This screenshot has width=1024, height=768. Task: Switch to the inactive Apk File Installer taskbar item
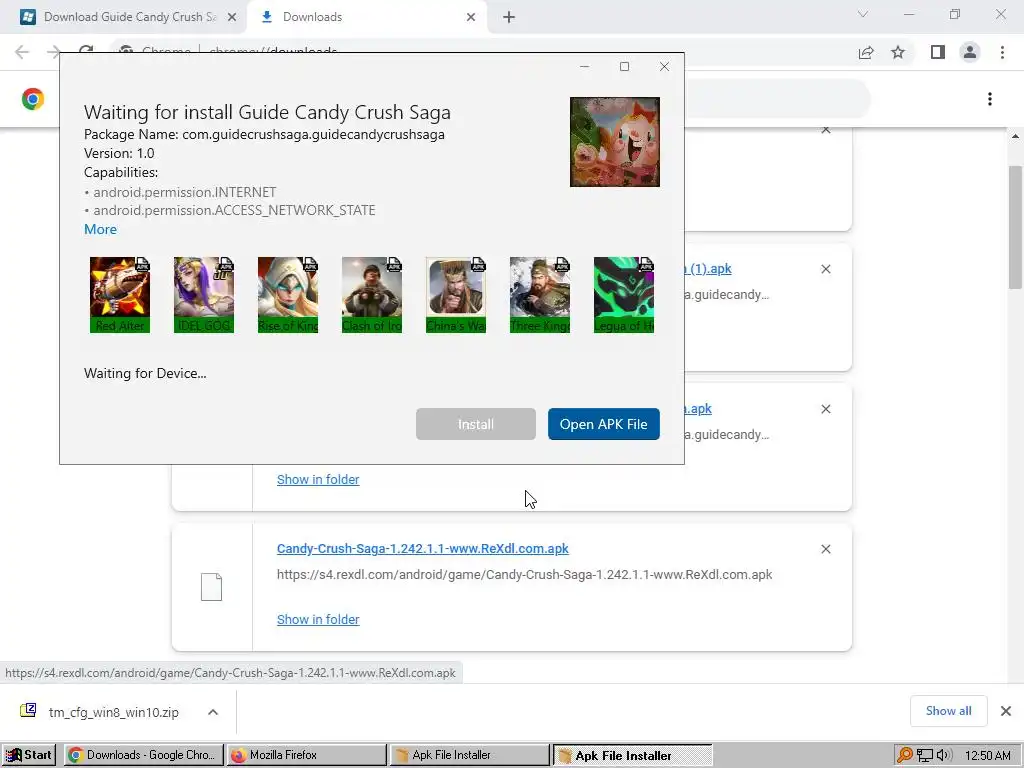[470, 755]
